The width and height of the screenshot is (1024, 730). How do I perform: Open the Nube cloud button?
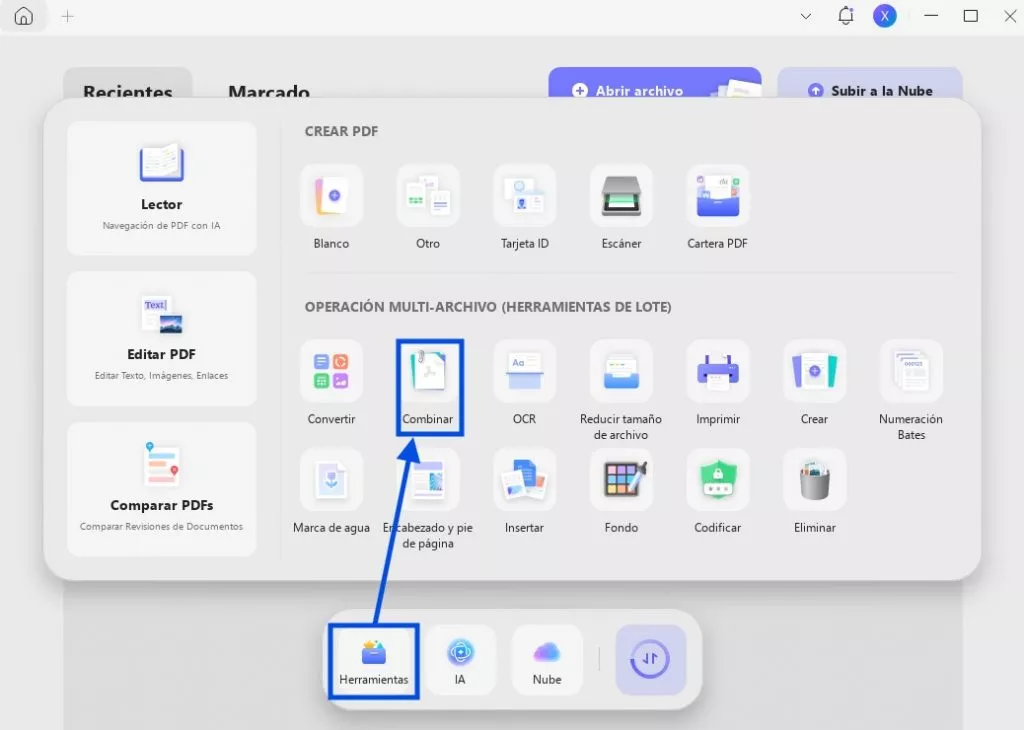[547, 660]
